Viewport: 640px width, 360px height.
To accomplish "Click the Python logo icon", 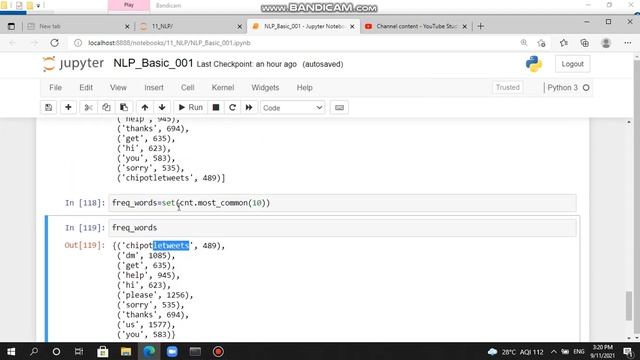I will pos(533,64).
